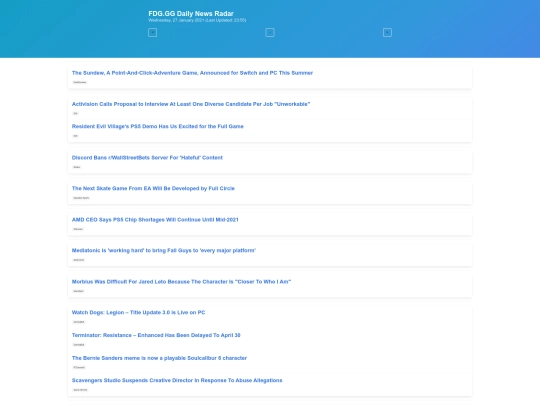Click source tag under Discord bans headline
The image size is (540, 405).
pyautogui.click(x=76, y=167)
